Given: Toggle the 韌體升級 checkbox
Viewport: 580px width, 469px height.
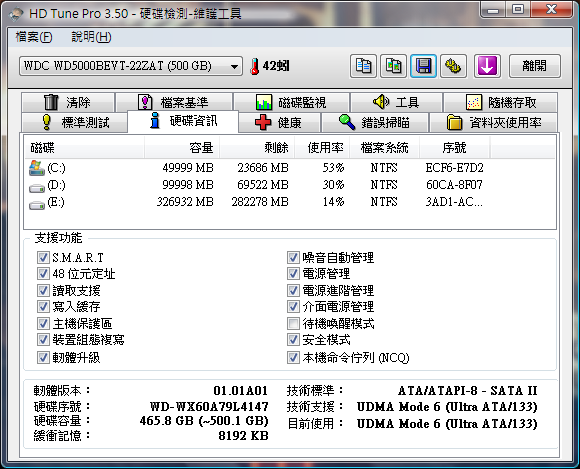Looking at the screenshot, I should coord(43,358).
